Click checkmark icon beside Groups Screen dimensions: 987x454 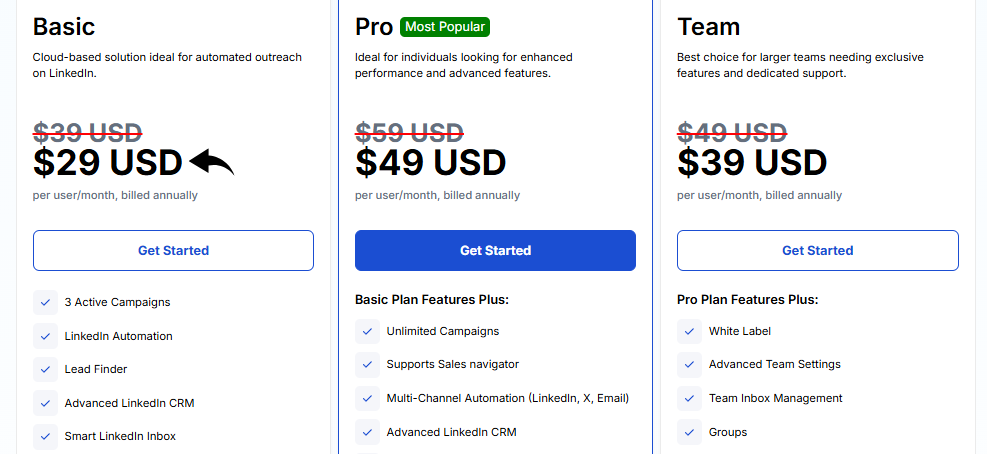click(689, 432)
